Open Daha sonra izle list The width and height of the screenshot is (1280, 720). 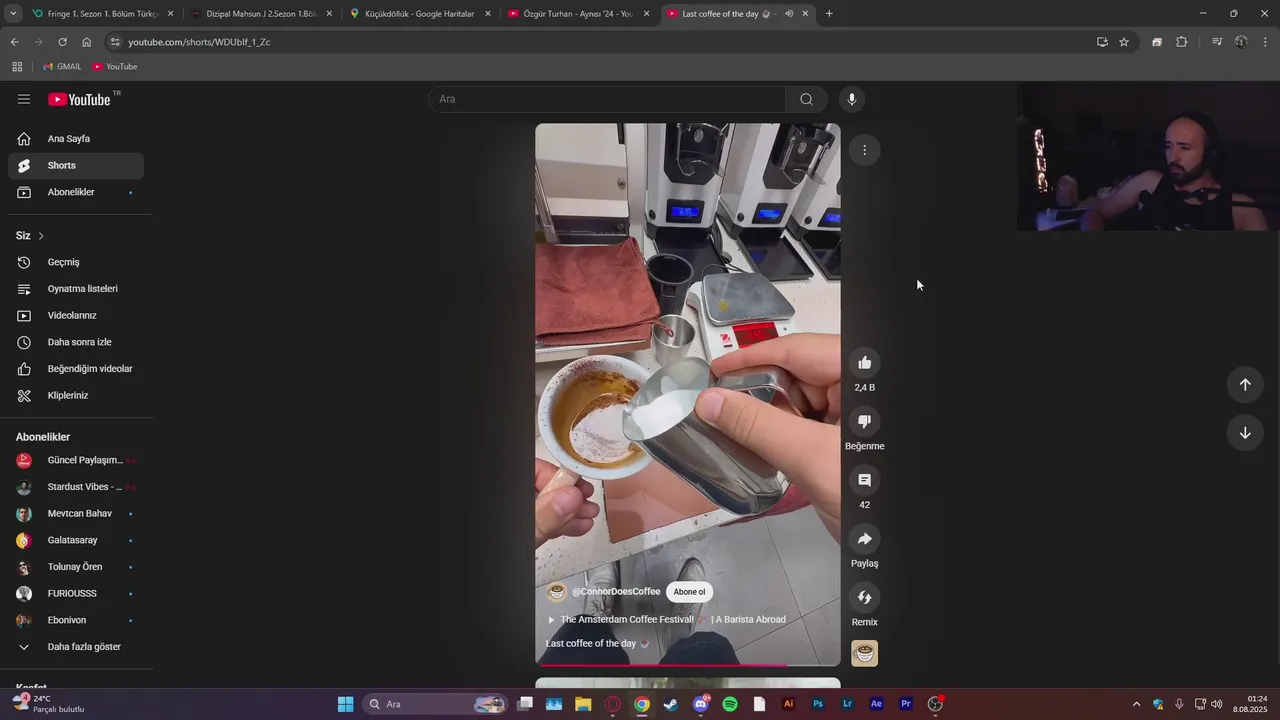click(x=76, y=342)
